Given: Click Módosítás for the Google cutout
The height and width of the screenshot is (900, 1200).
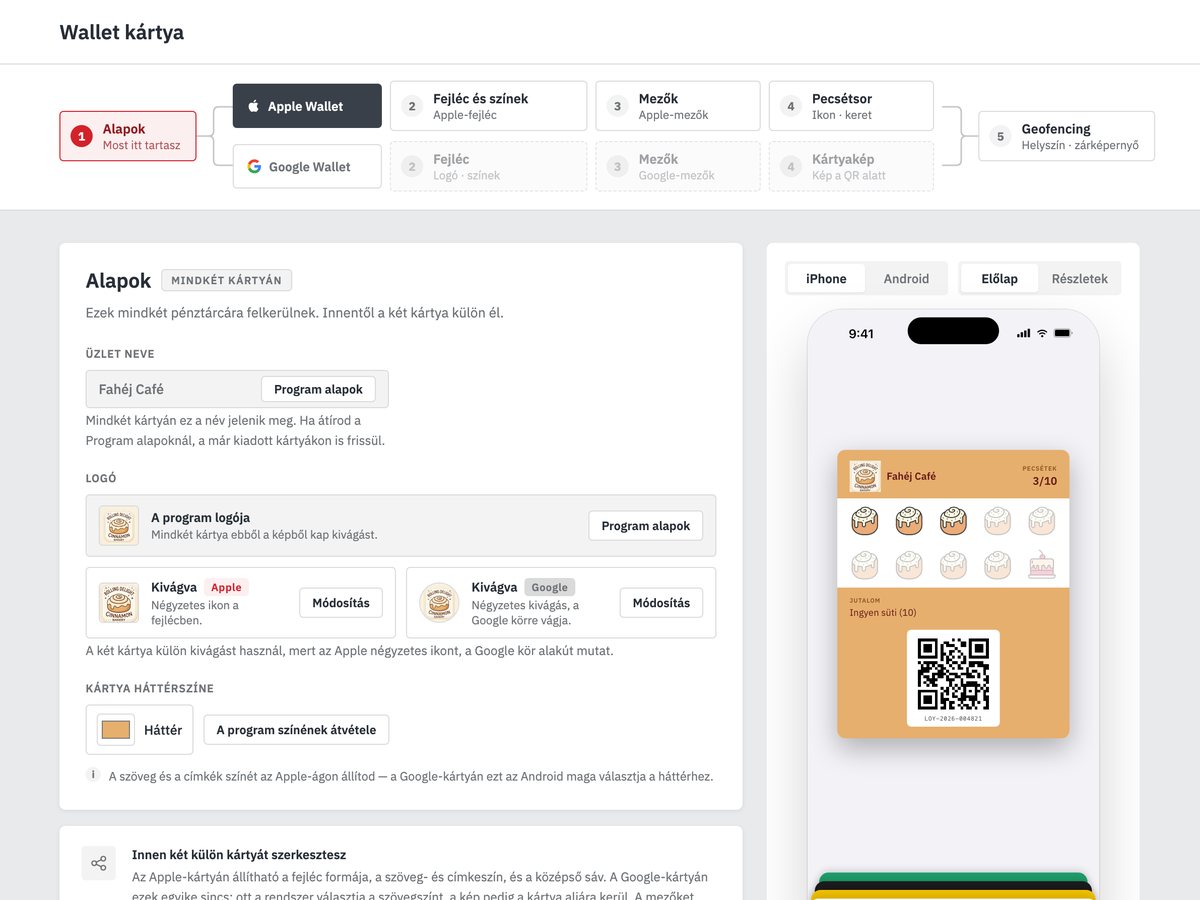Looking at the screenshot, I should (x=661, y=603).
